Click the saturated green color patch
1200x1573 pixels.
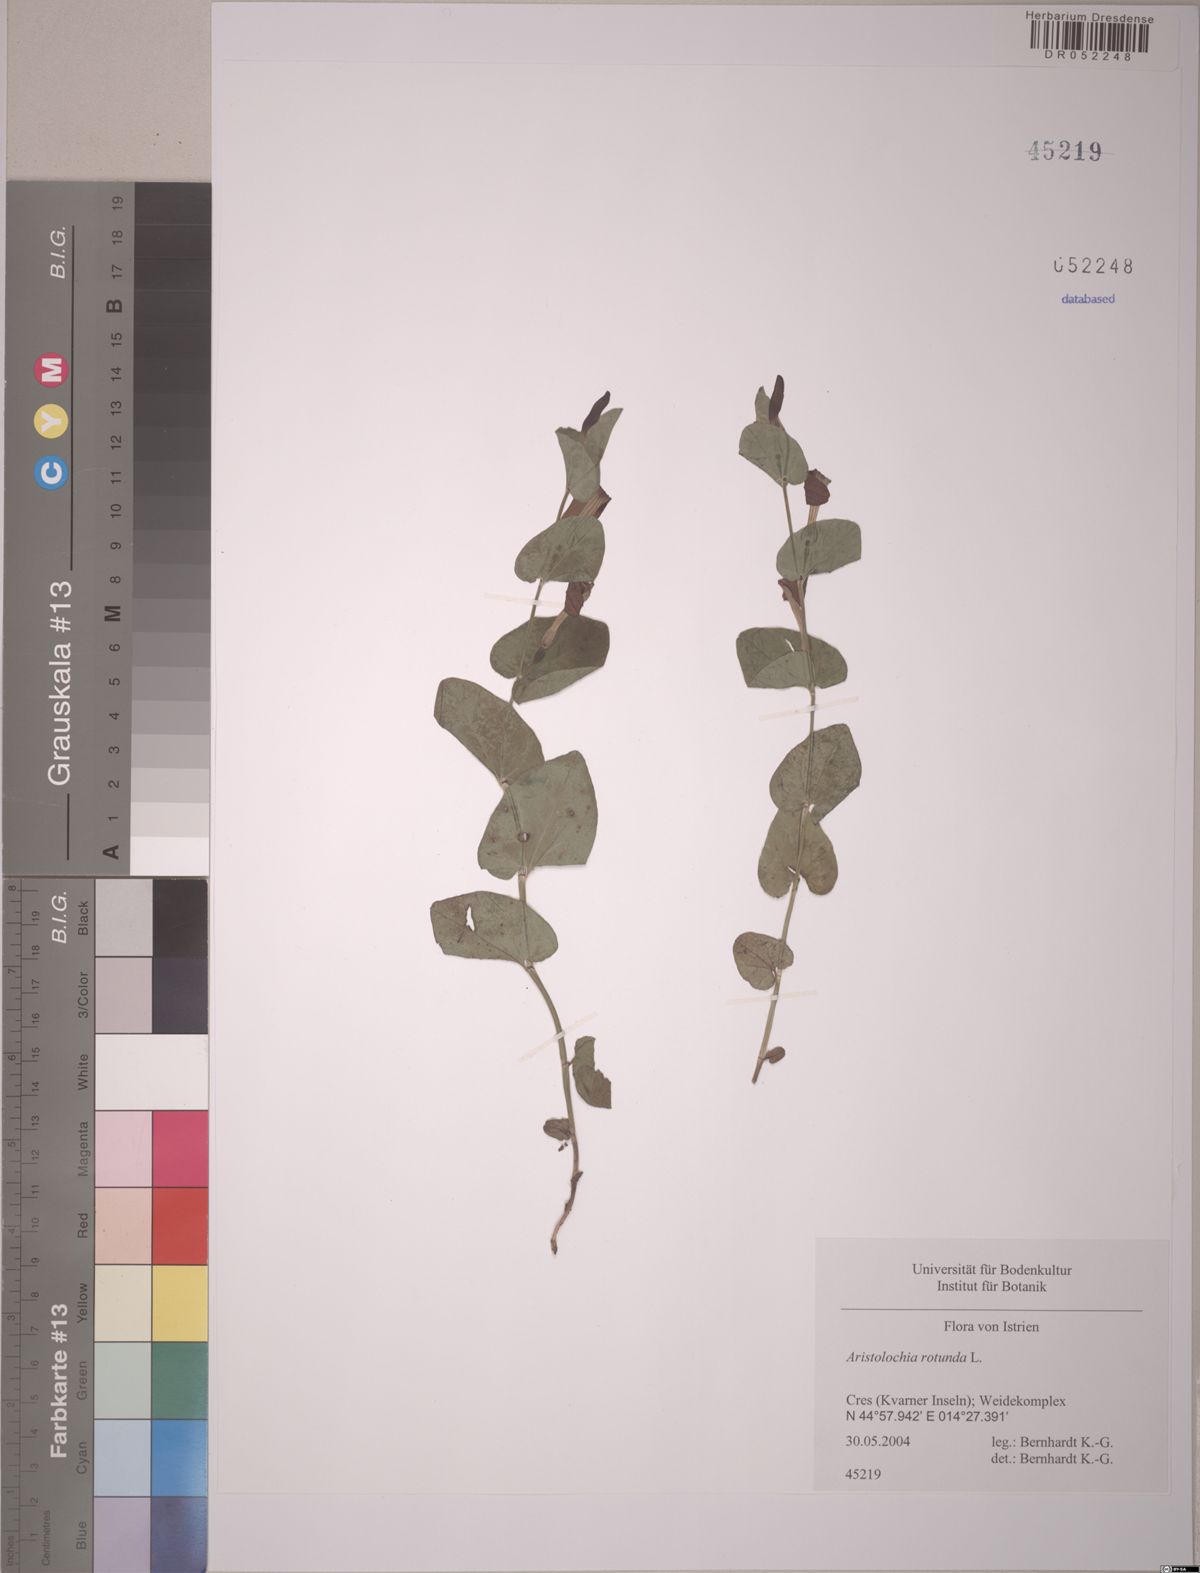click(180, 1380)
